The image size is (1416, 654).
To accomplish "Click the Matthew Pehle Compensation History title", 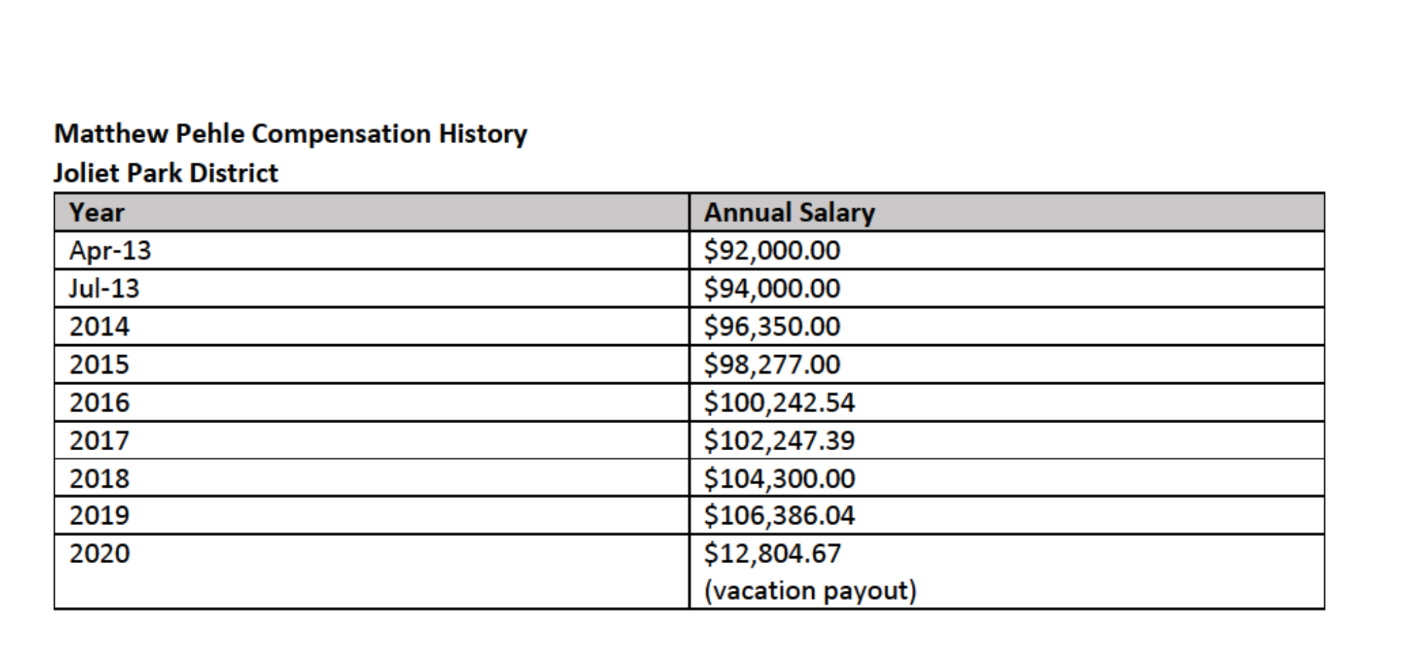I will [290, 134].
